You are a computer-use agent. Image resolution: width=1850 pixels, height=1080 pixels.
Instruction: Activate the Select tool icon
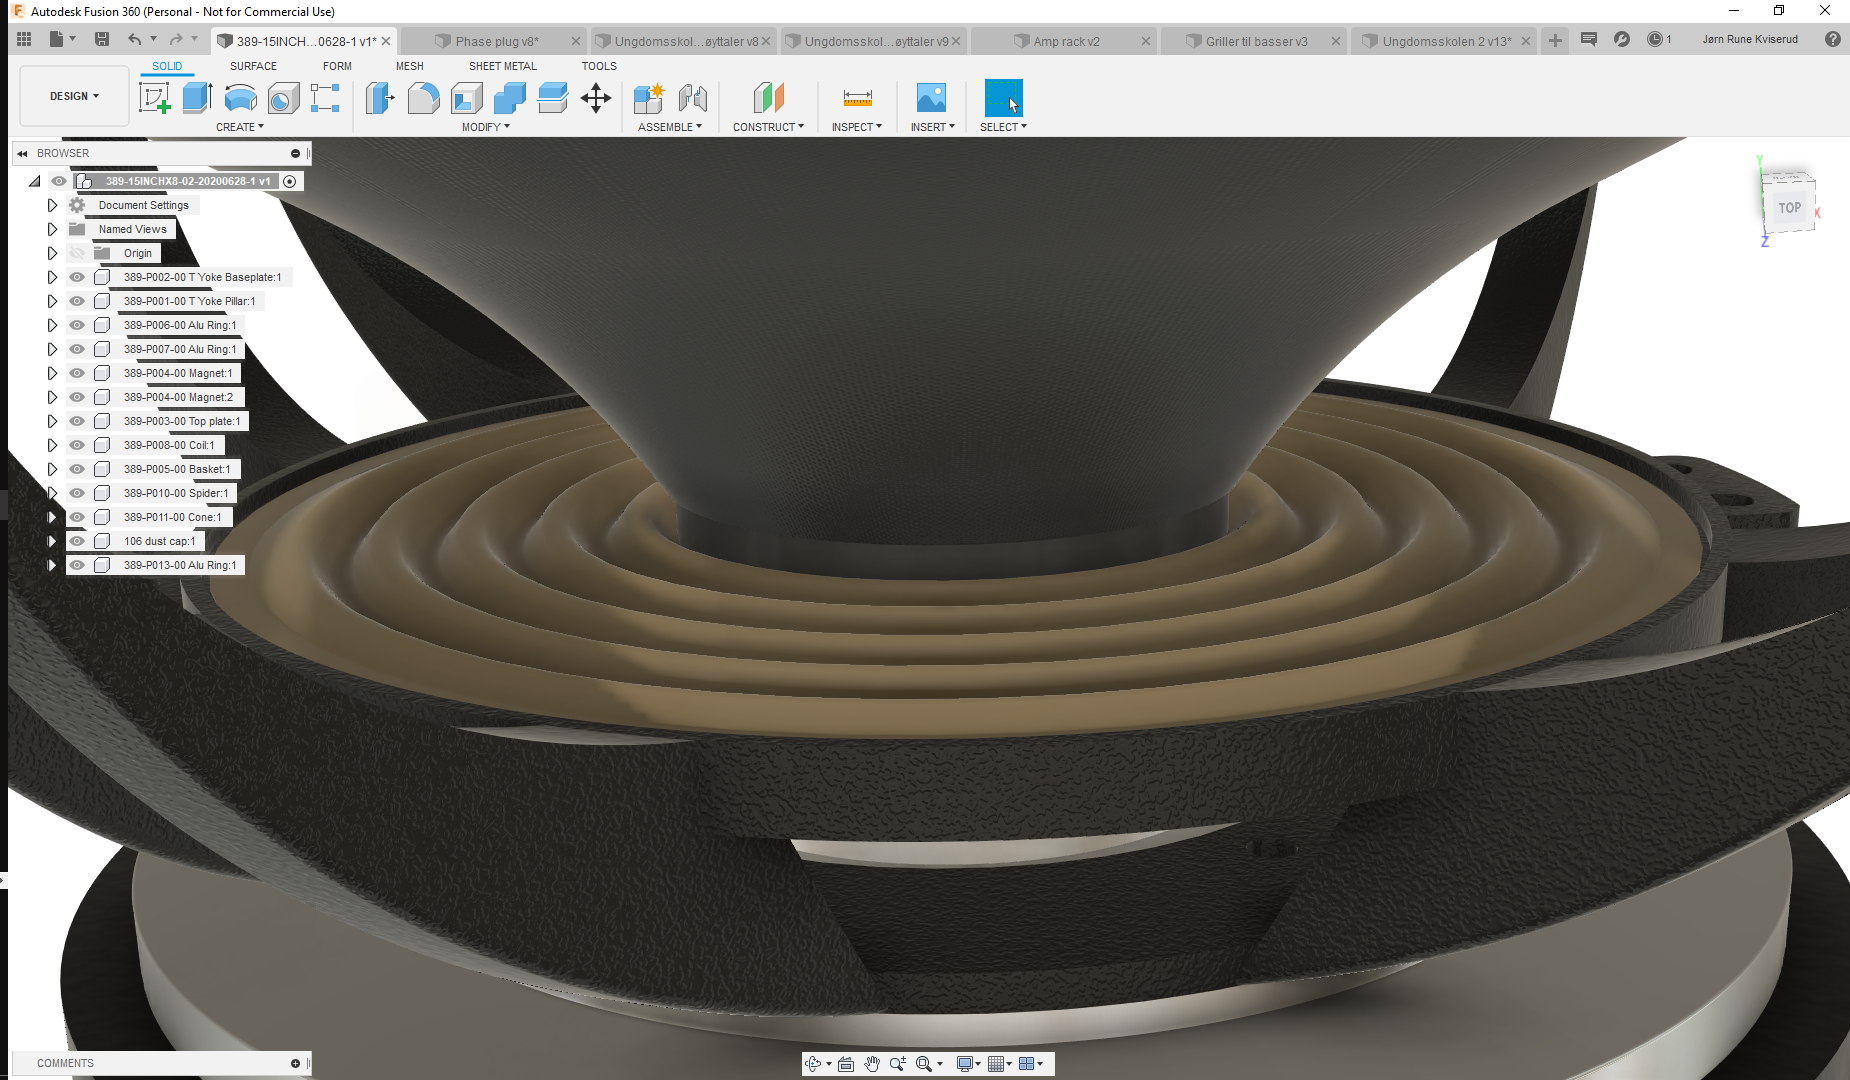click(1004, 98)
